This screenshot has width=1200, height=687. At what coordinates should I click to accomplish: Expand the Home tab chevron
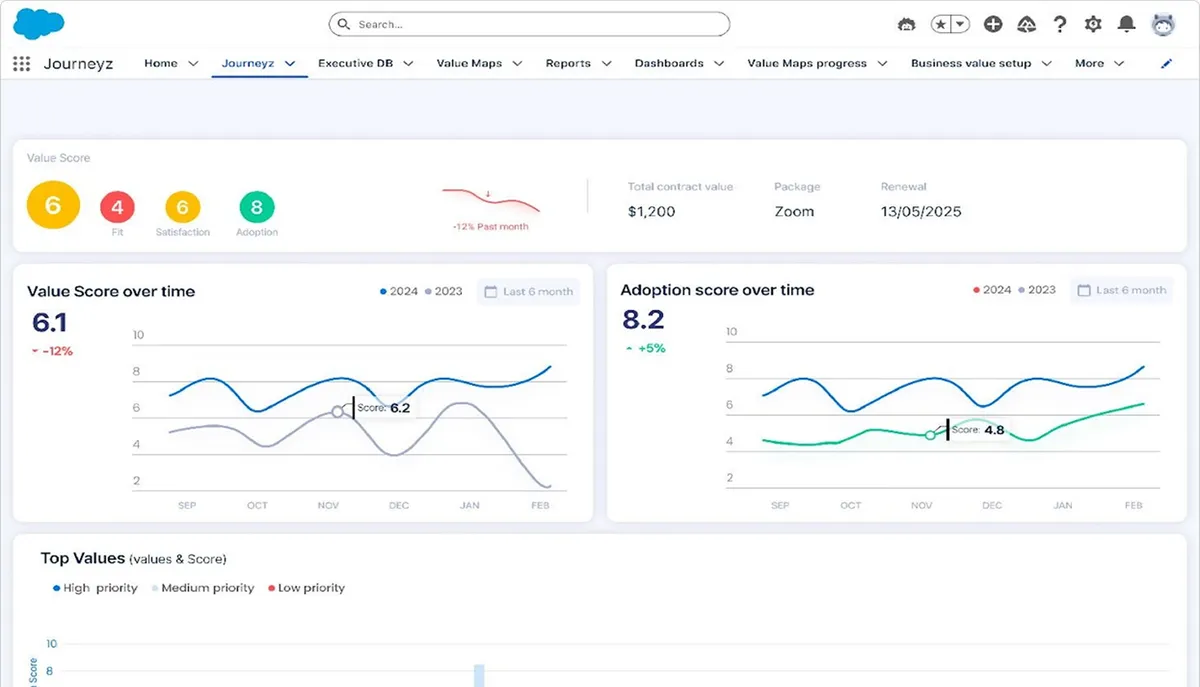193,64
